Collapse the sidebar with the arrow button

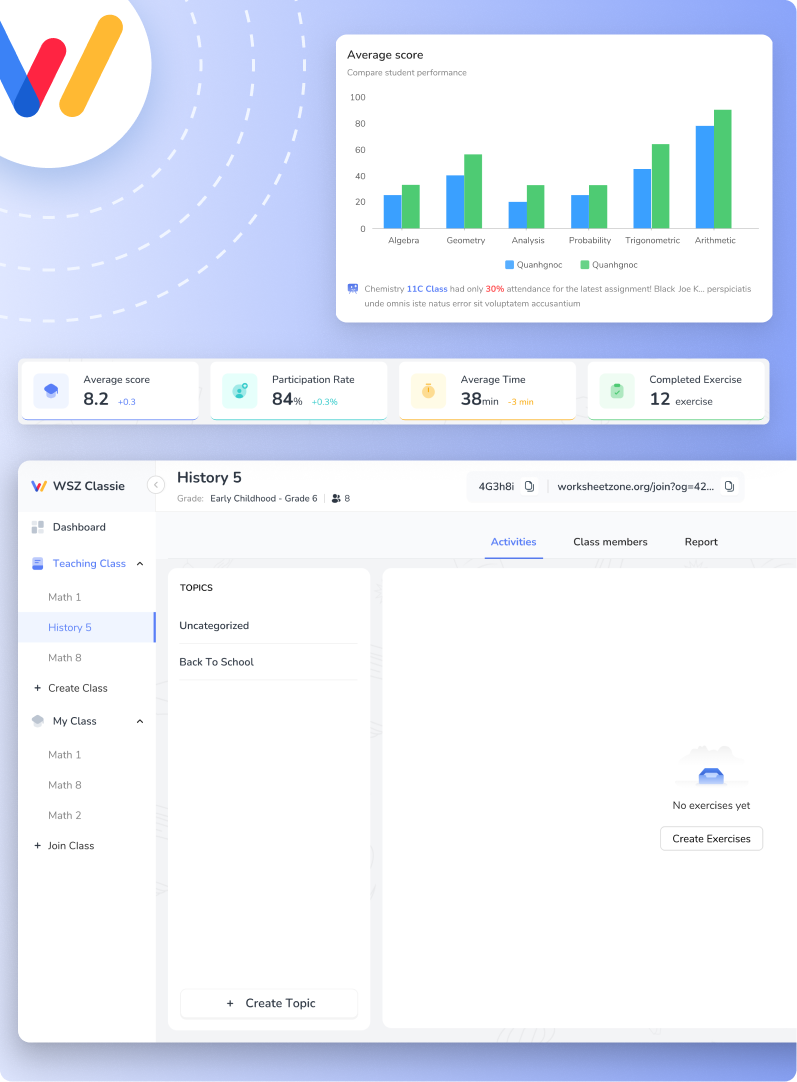pyautogui.click(x=155, y=485)
